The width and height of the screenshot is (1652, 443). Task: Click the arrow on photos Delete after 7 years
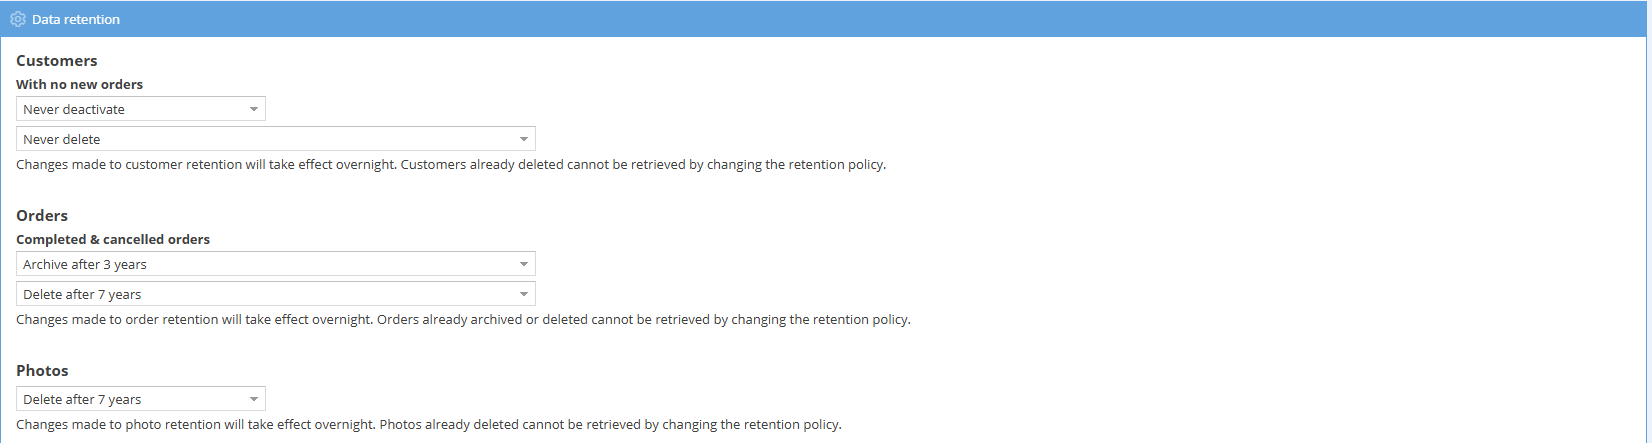coord(254,399)
